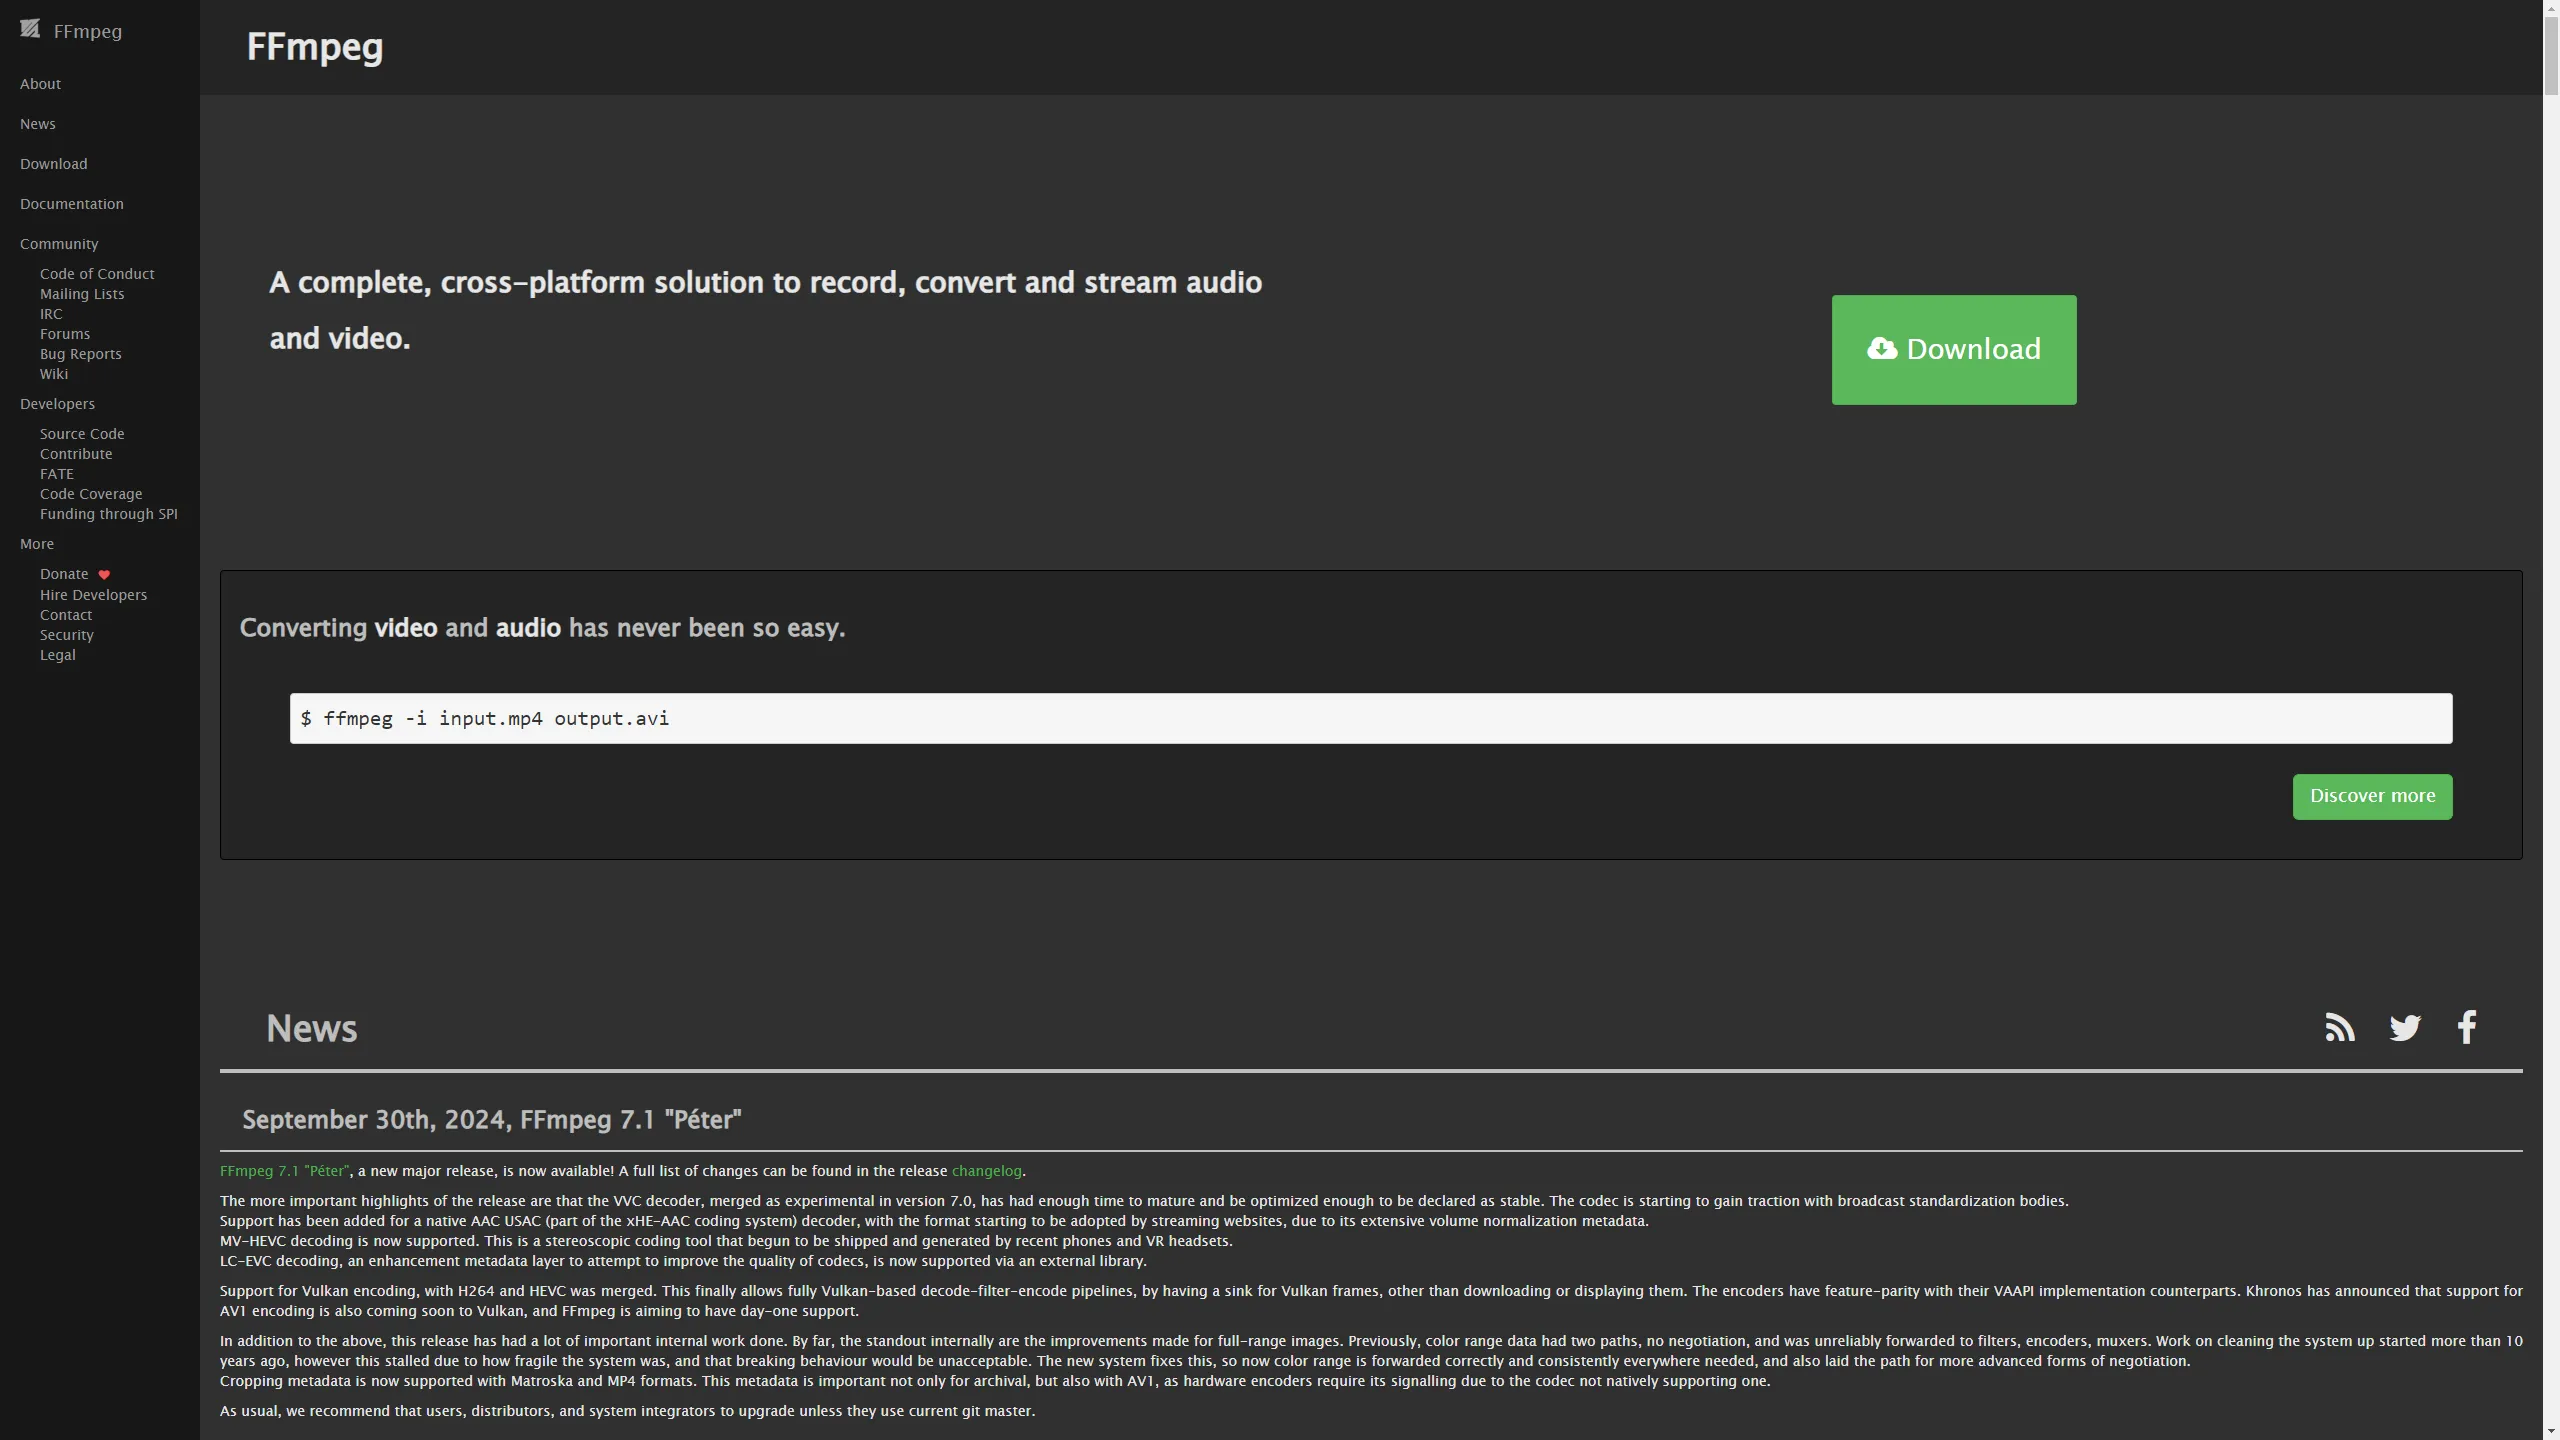Open the Community sidebar section
This screenshot has width=2560, height=1440.
[x=59, y=244]
